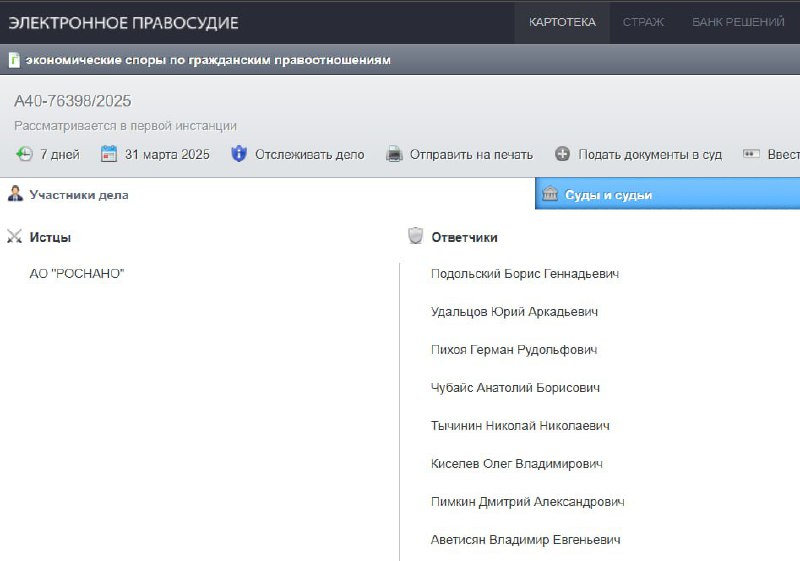This screenshot has height=561, width=800.
Task: Select defendant Аветисян Владимир Евгеньевич
Action: pyautogui.click(x=526, y=540)
